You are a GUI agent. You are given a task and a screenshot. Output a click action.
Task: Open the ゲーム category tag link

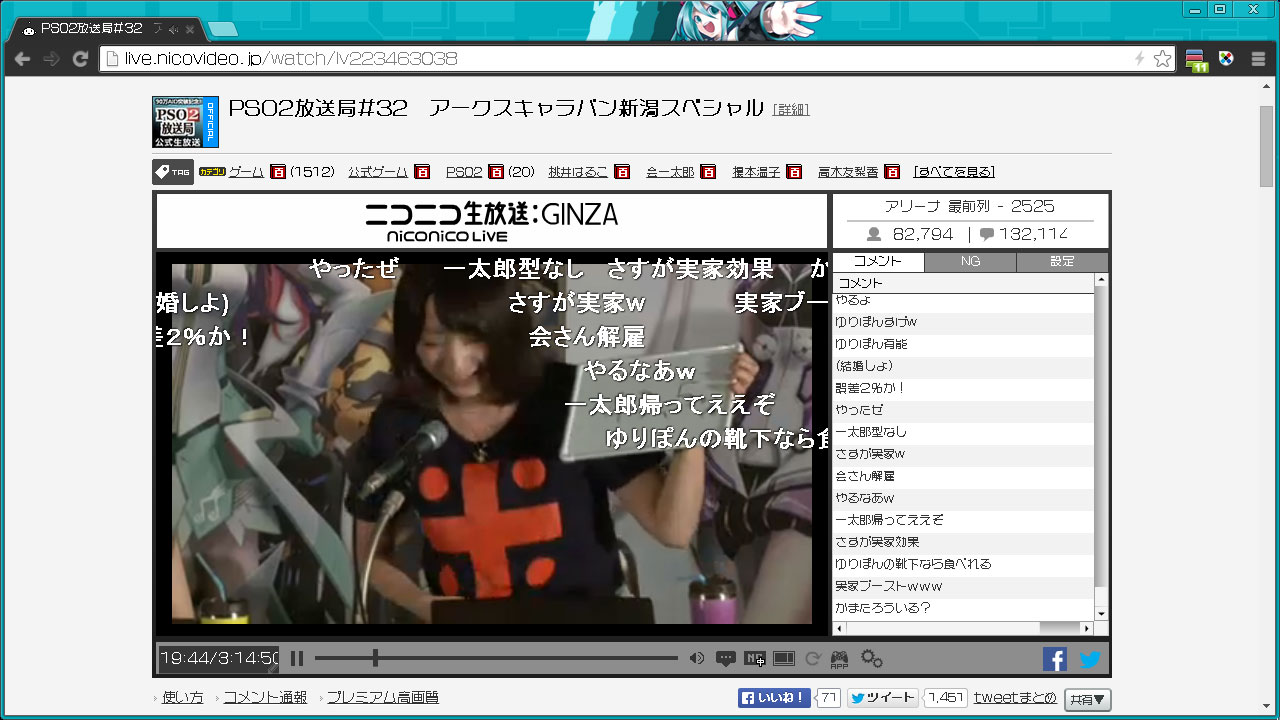(246, 172)
